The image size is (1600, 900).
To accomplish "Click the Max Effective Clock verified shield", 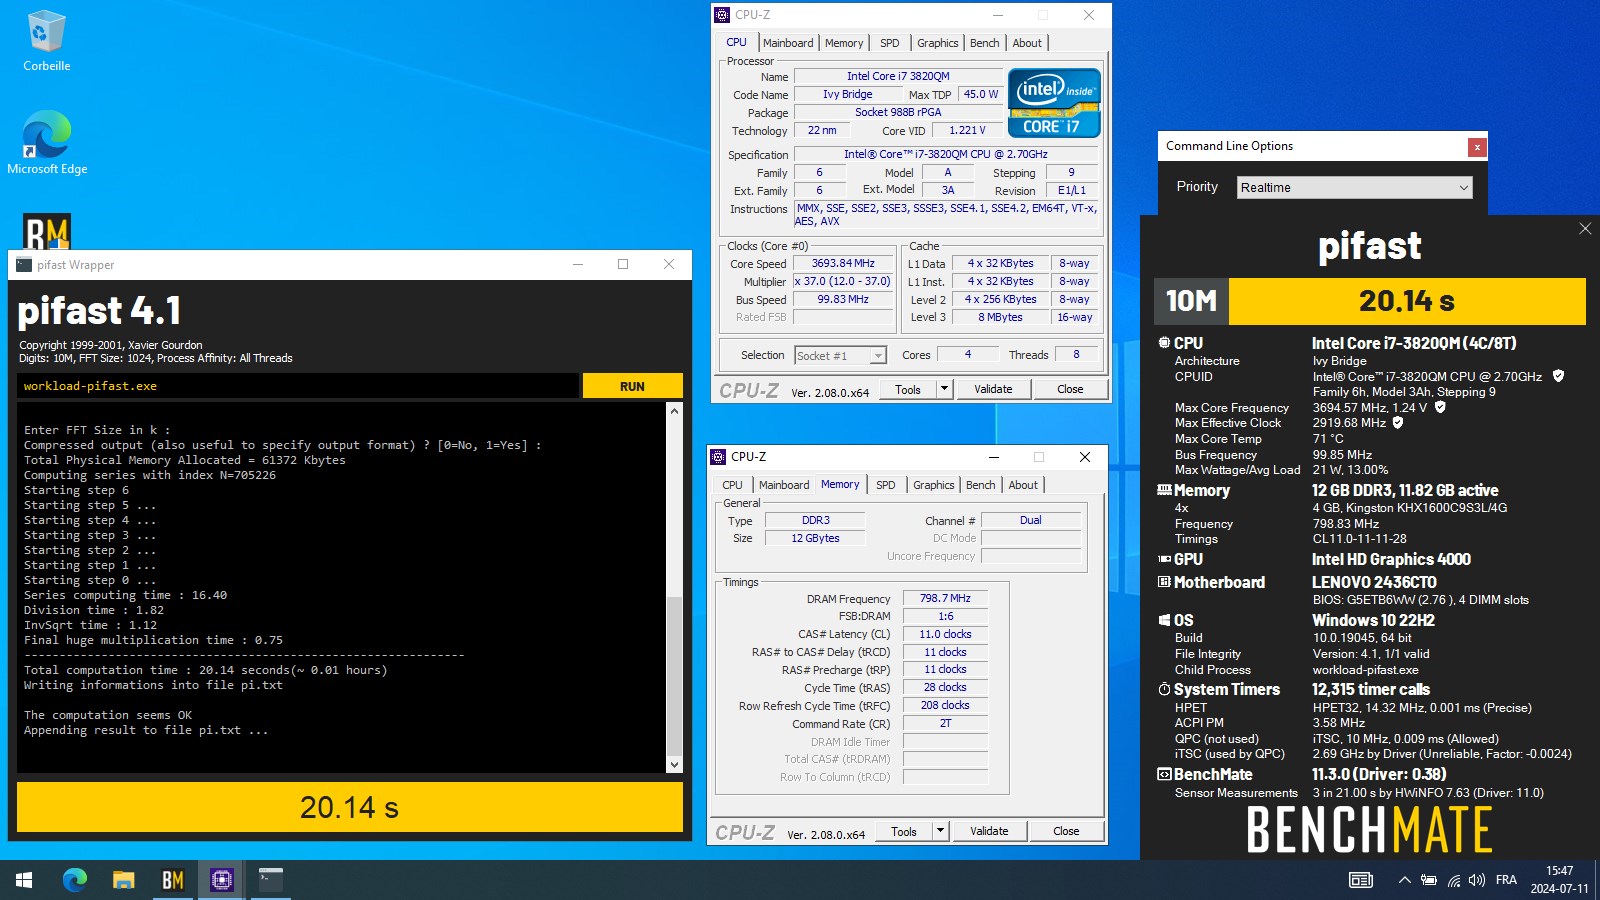I will click(1398, 423).
